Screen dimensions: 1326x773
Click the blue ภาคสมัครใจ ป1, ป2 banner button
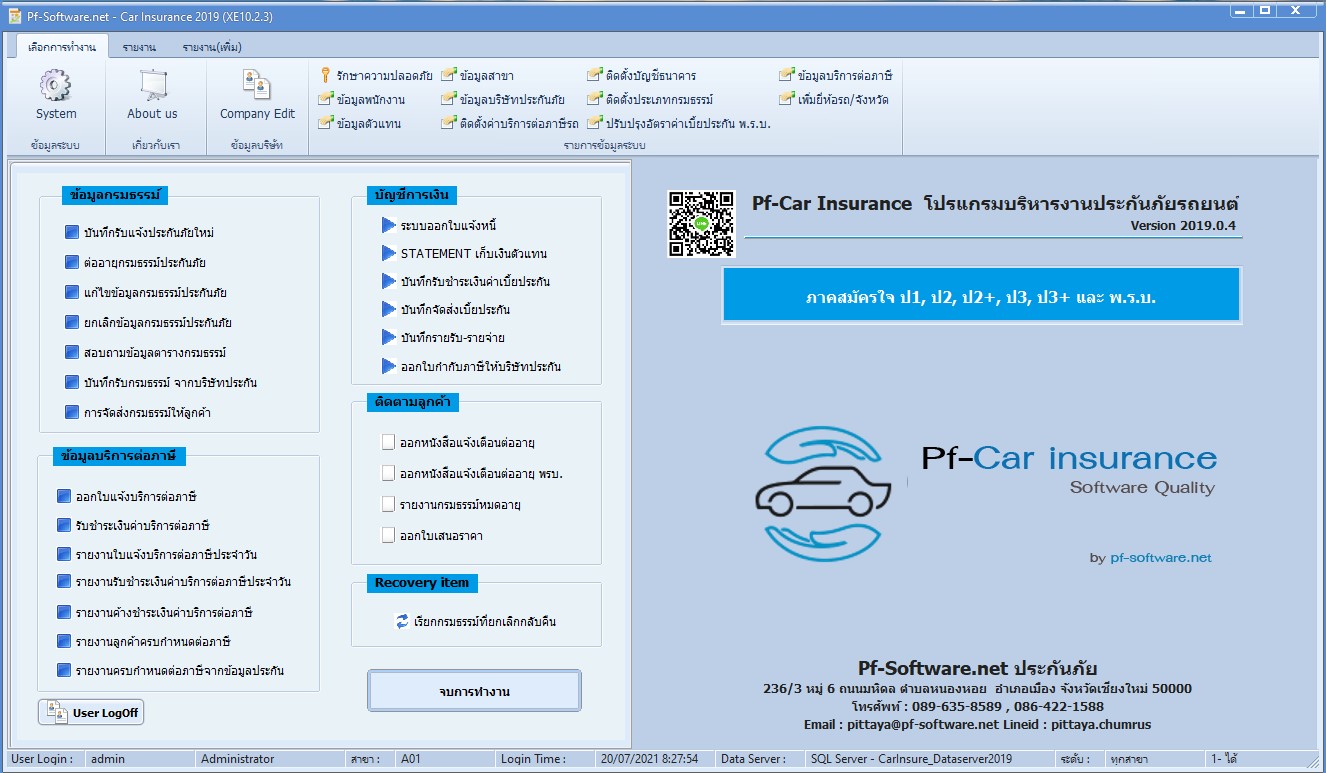click(x=981, y=296)
